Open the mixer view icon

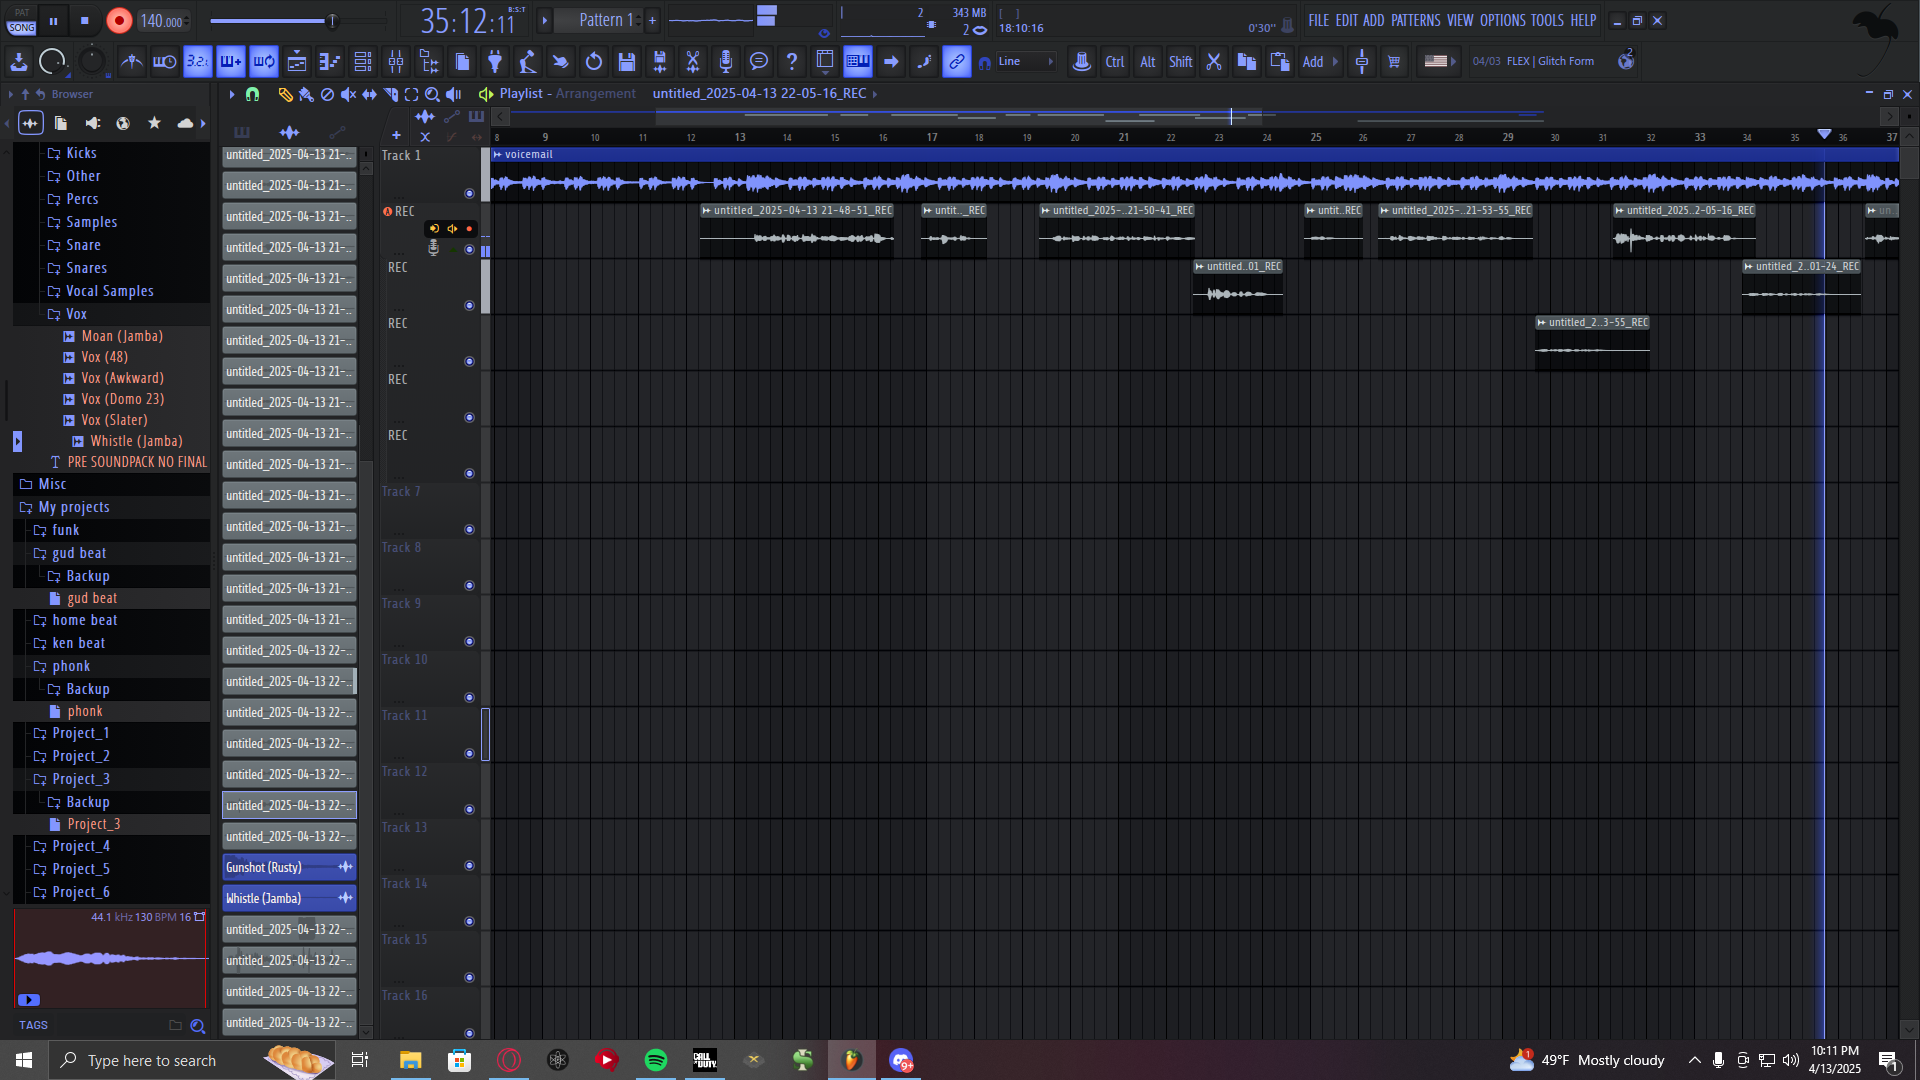[396, 62]
